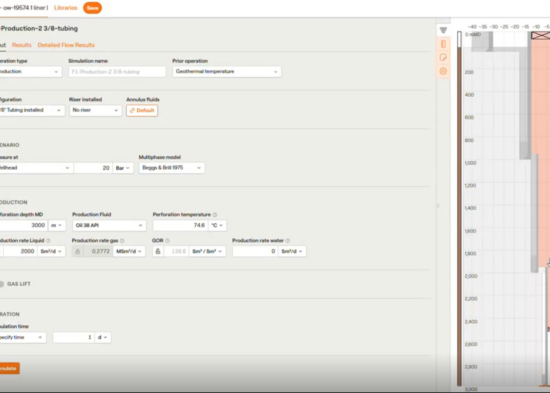550x393 pixels.
Task: Open the well schematic funnel icon
Action: coord(443,30)
